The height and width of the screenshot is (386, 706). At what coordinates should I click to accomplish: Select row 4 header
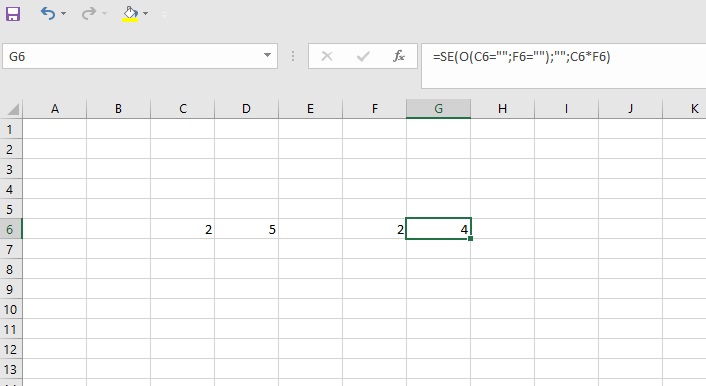[11, 189]
